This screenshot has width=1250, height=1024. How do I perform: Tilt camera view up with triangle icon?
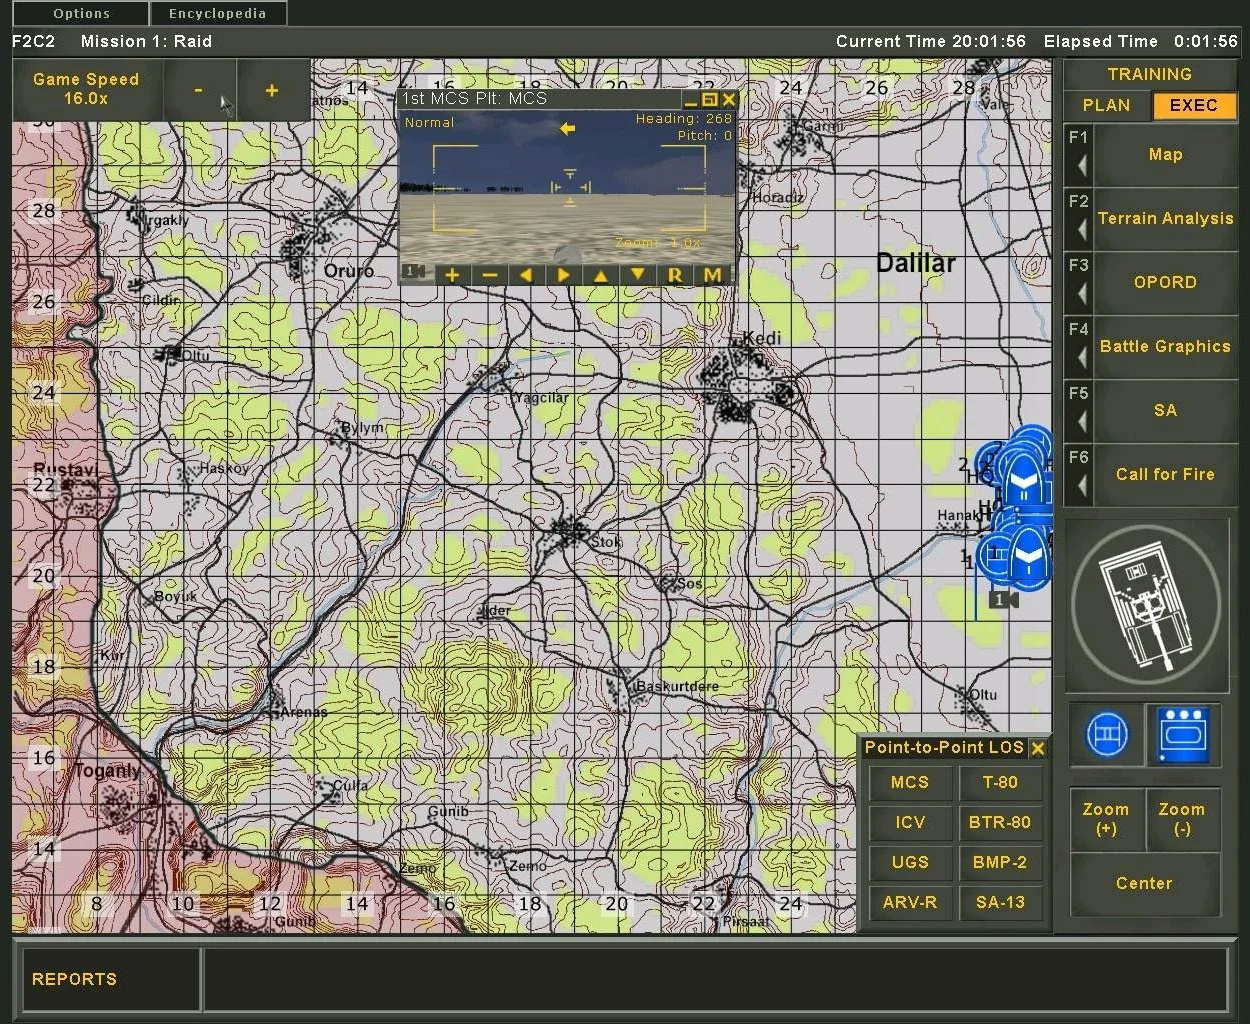(600, 275)
